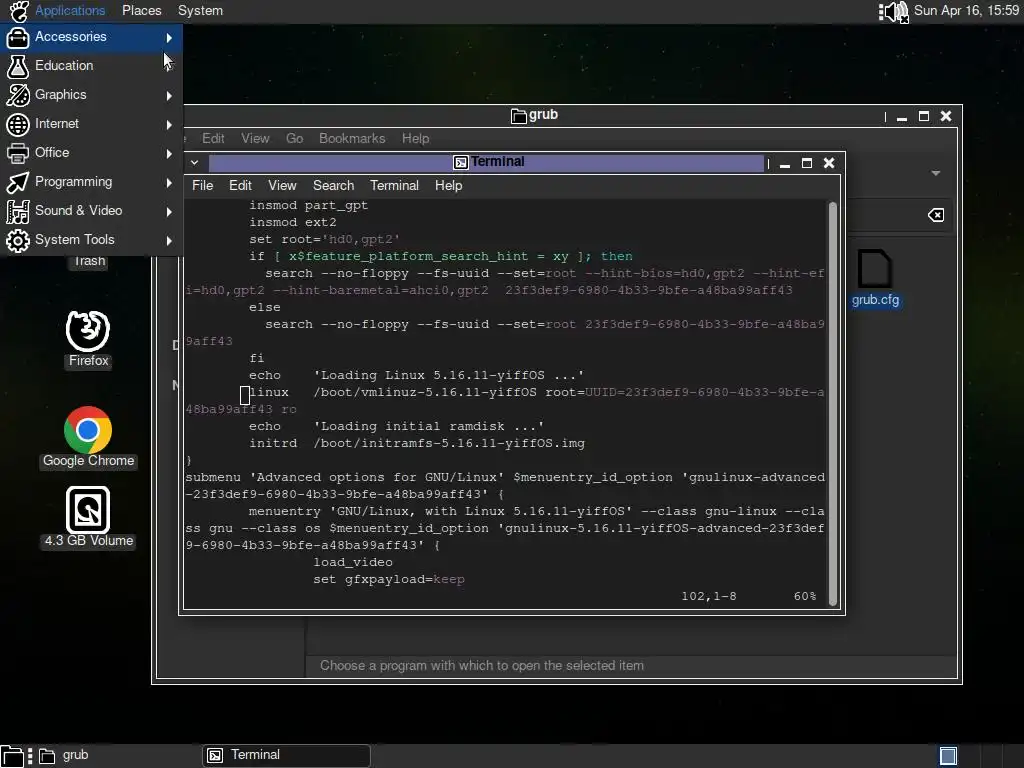Click the GNOME foot logo icon

[x=18, y=11]
